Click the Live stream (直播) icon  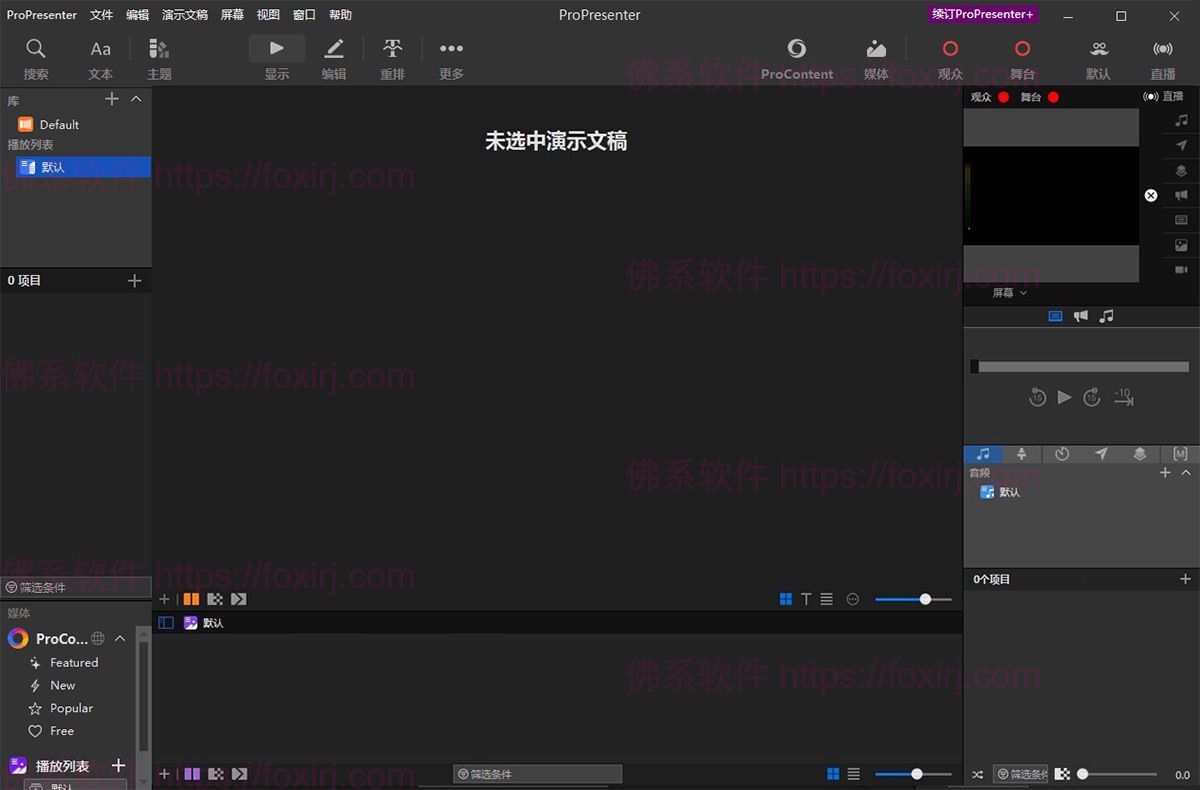pyautogui.click(x=1162, y=58)
